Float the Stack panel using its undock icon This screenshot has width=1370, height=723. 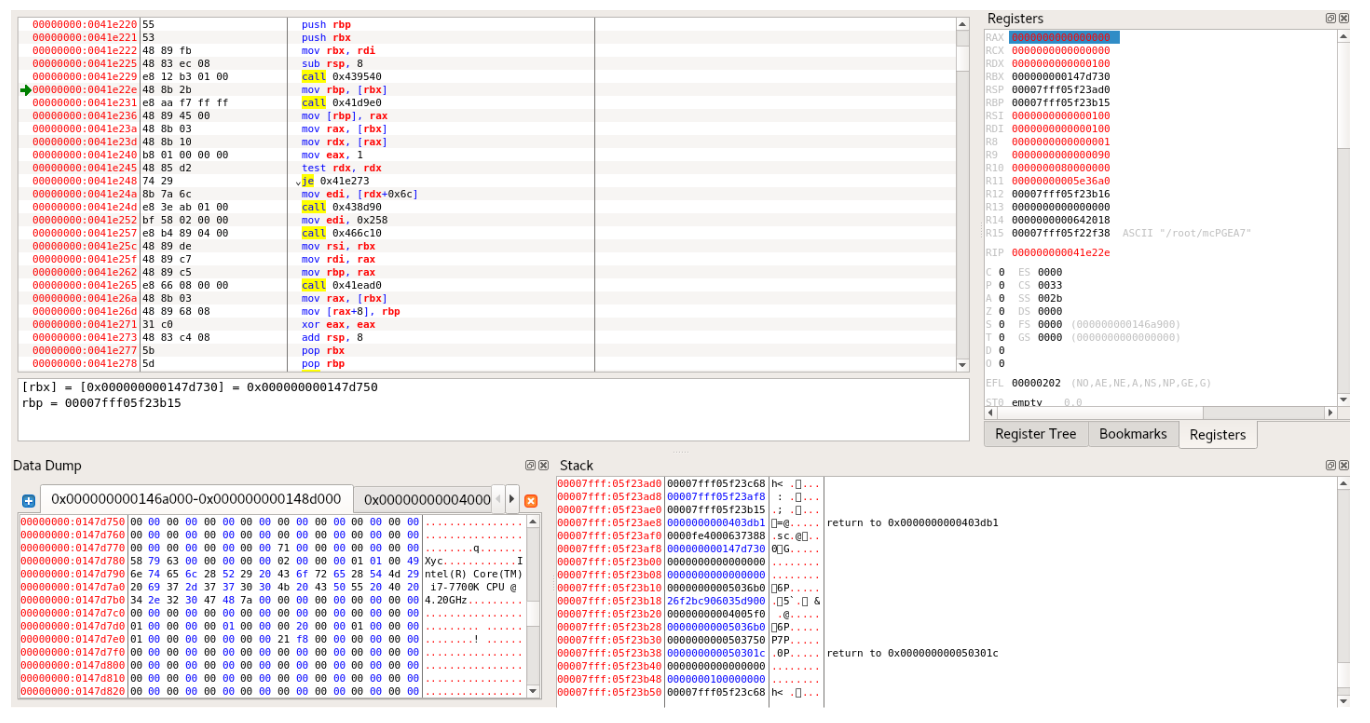(x=1330, y=465)
